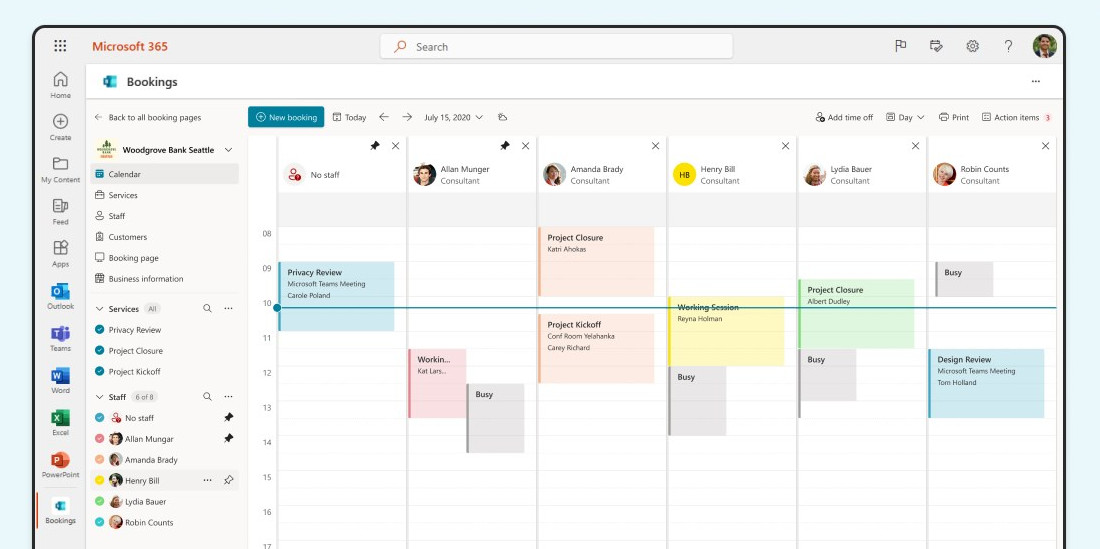Toggle the Project Kickoff service checkbox

[99, 372]
